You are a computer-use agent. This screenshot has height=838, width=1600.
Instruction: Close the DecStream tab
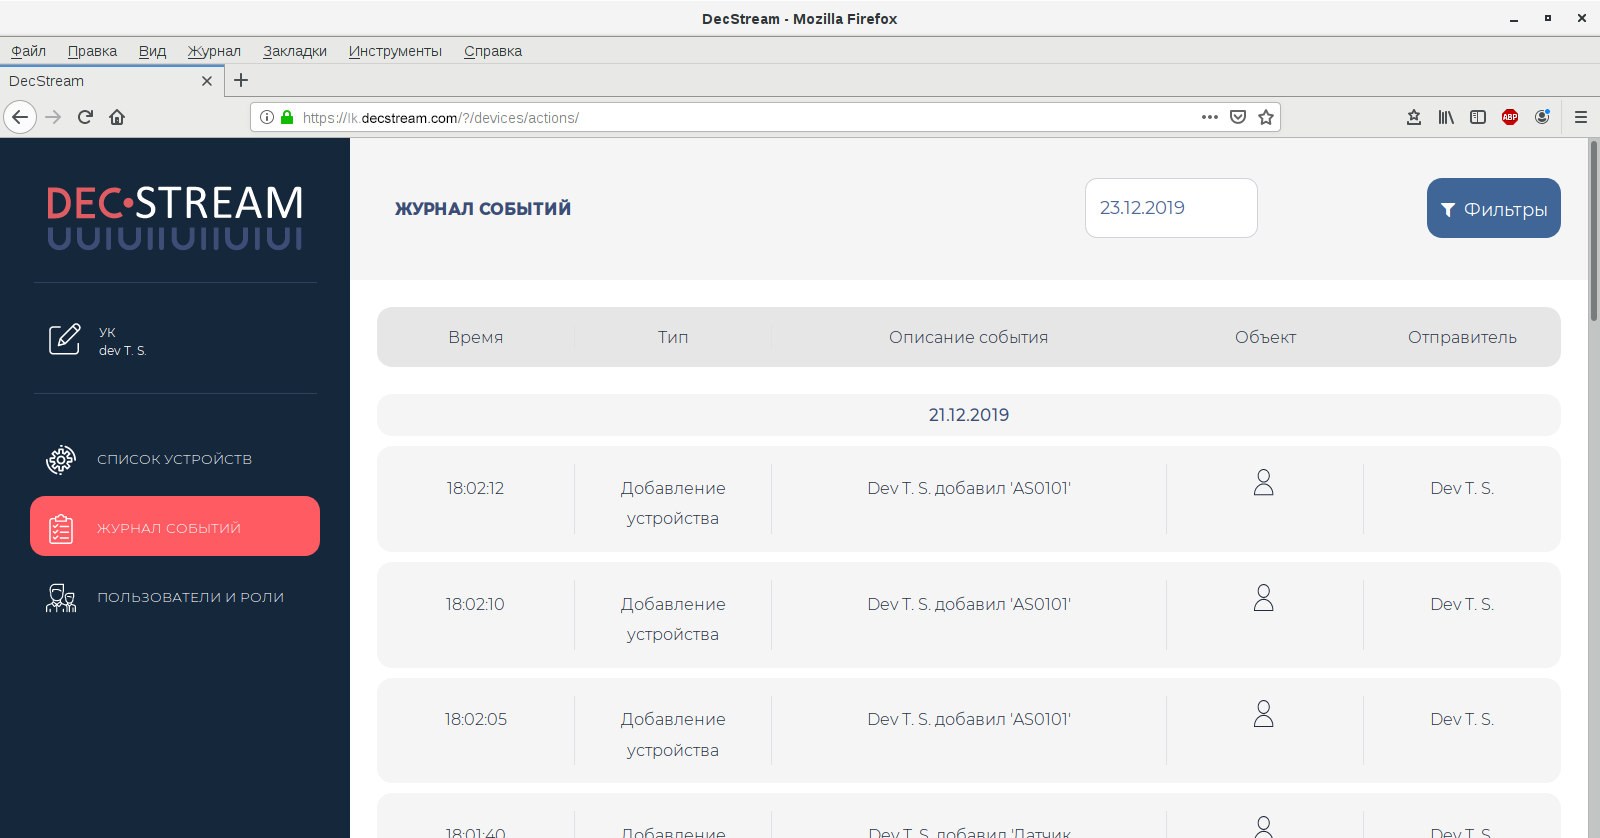pyautogui.click(x=207, y=81)
